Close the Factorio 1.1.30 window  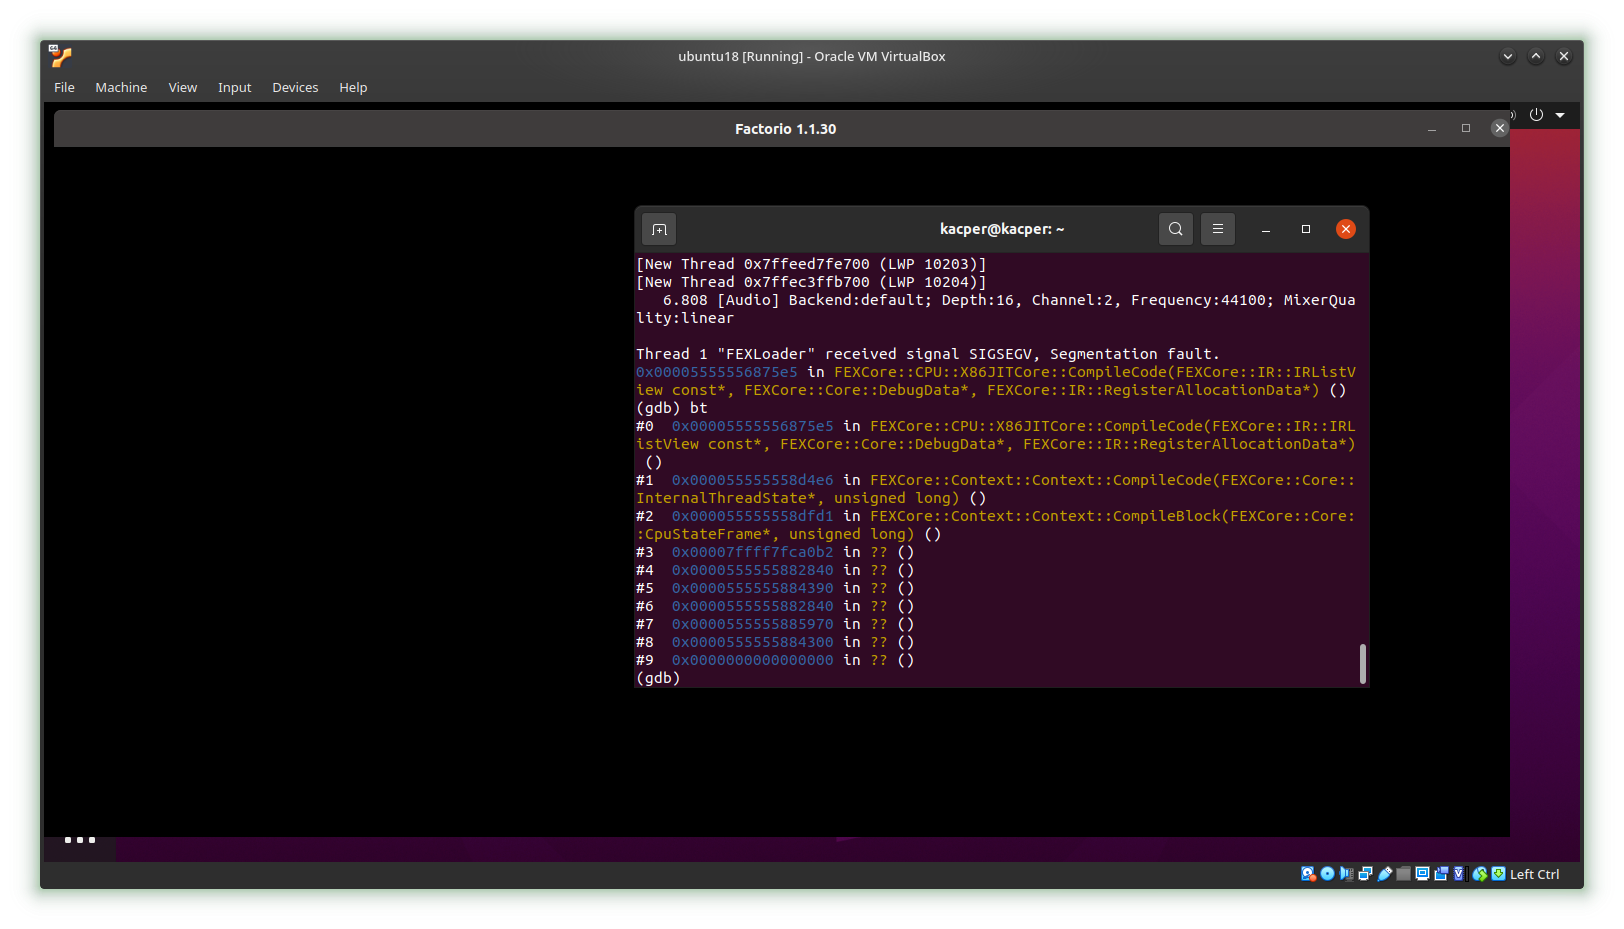click(1499, 128)
